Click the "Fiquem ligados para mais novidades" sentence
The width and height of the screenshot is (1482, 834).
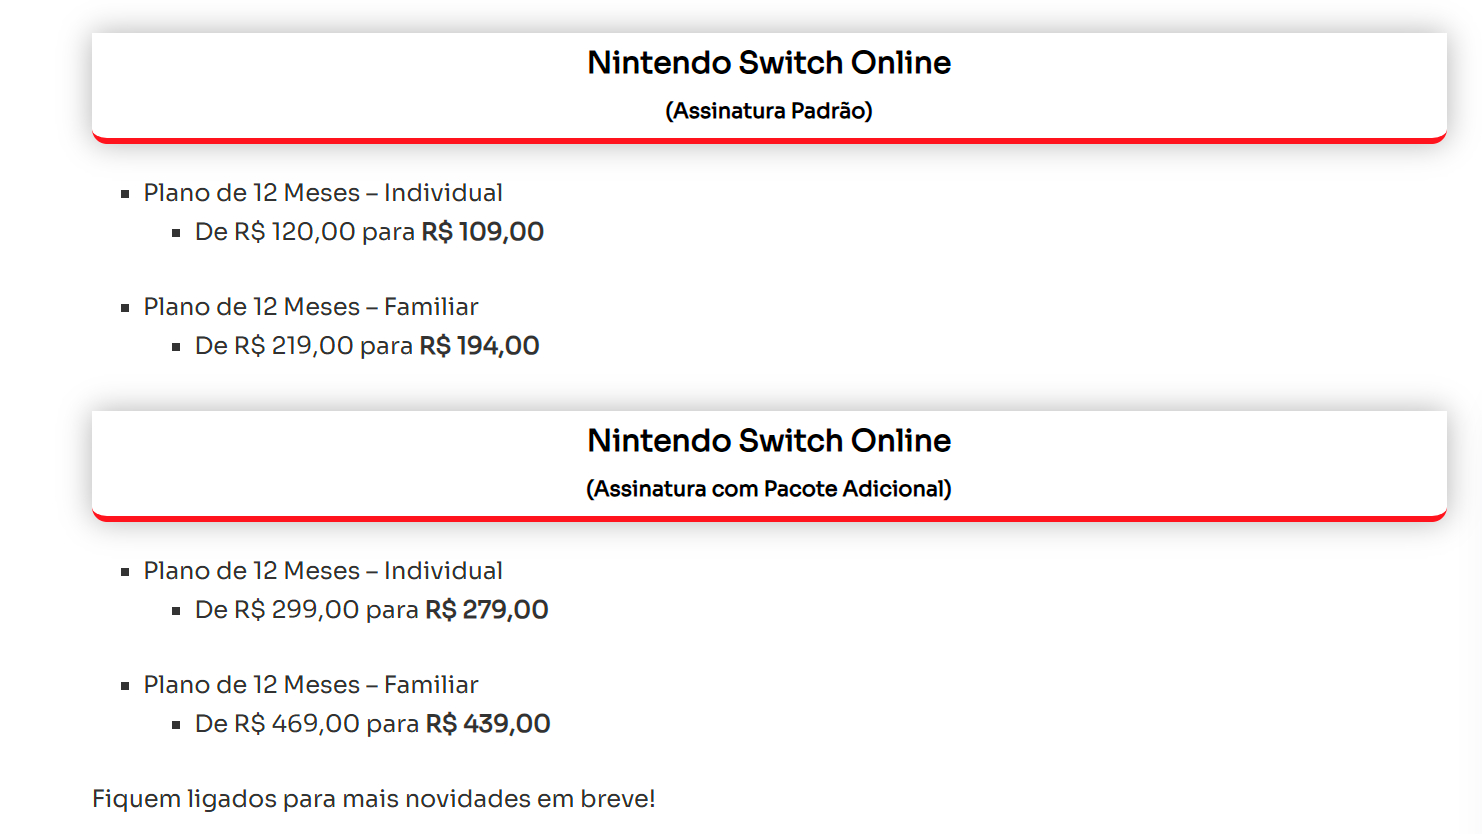373,799
